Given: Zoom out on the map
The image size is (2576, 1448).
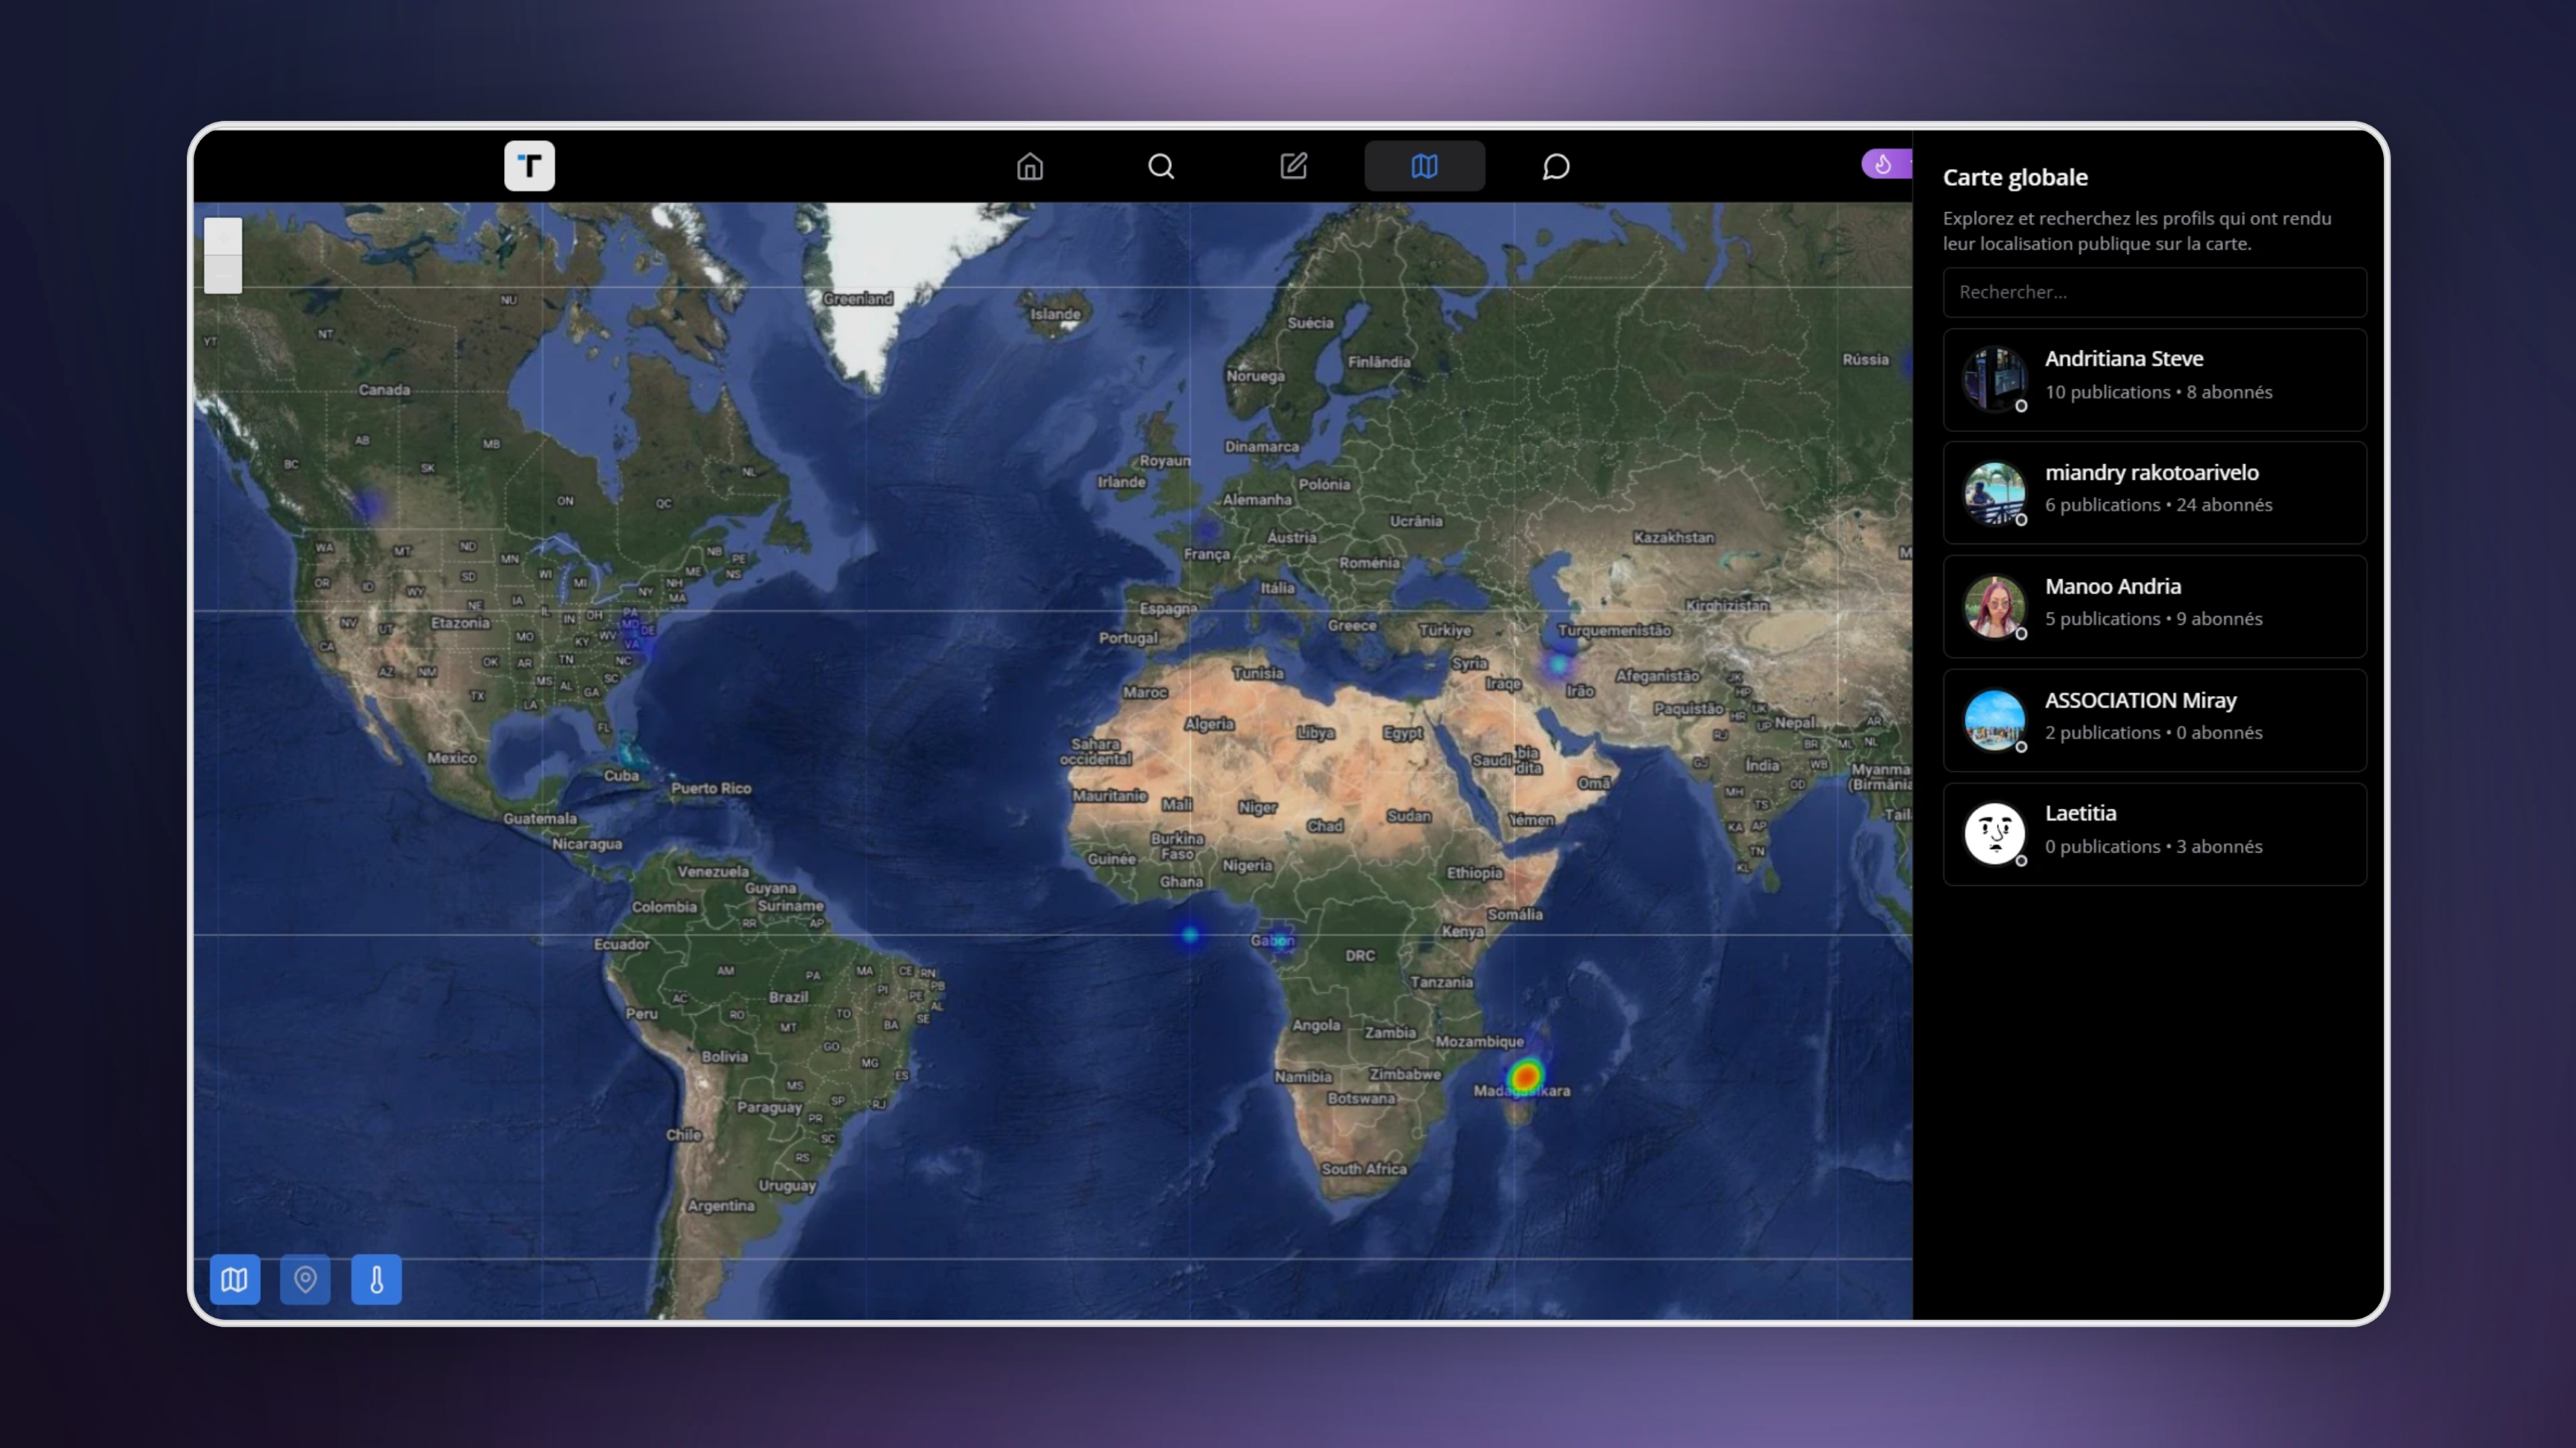Looking at the screenshot, I should 223,274.
